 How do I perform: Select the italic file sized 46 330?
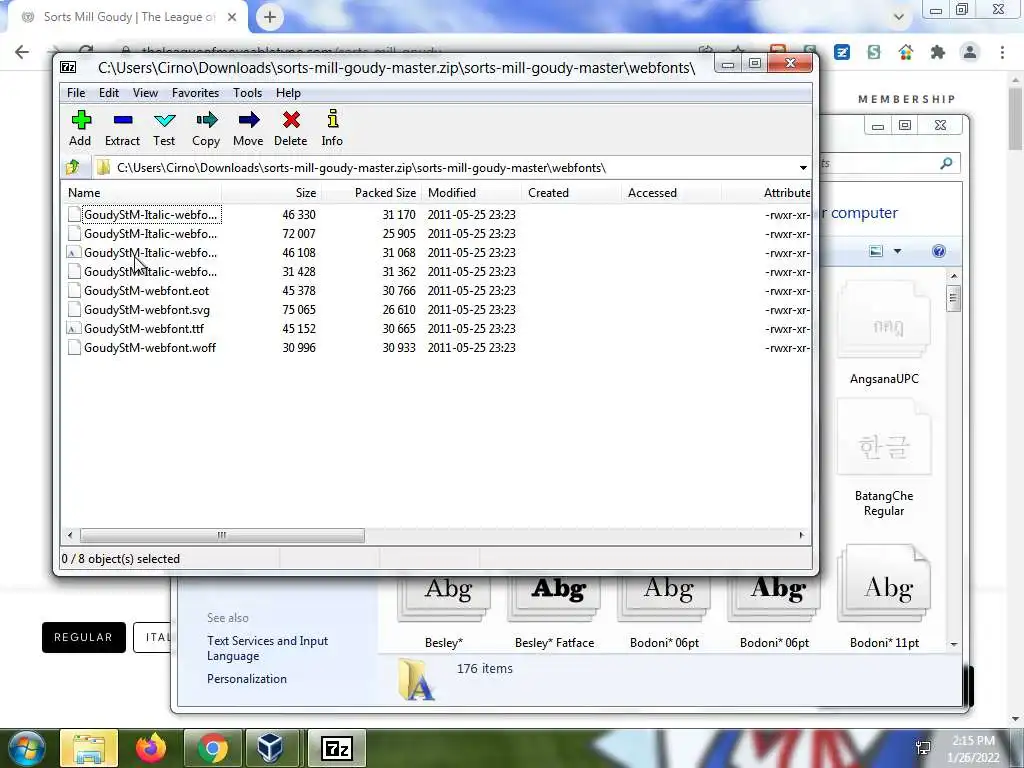[x=150, y=214]
